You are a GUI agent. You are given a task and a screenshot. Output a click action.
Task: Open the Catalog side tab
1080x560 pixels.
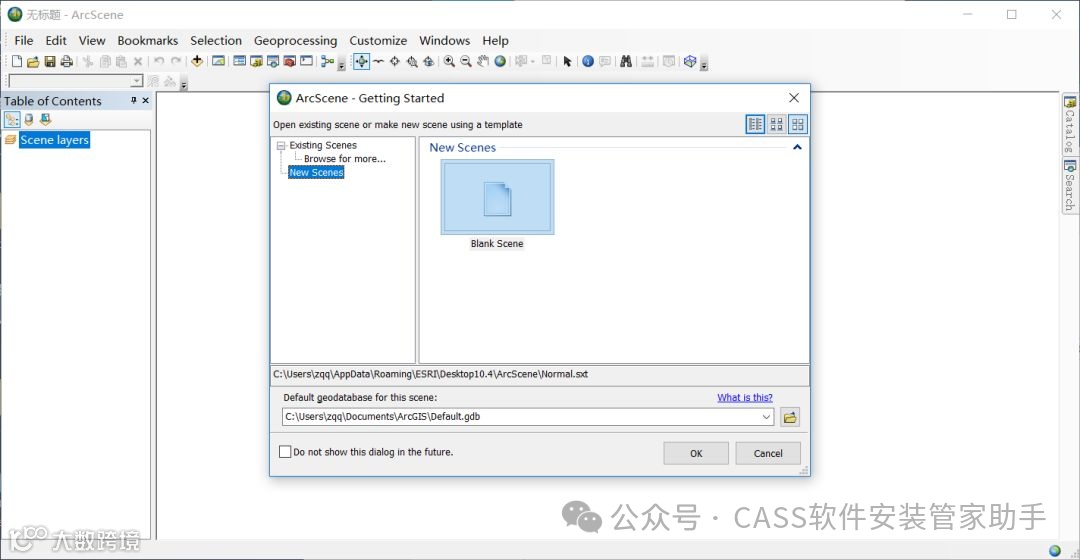[x=1070, y=124]
